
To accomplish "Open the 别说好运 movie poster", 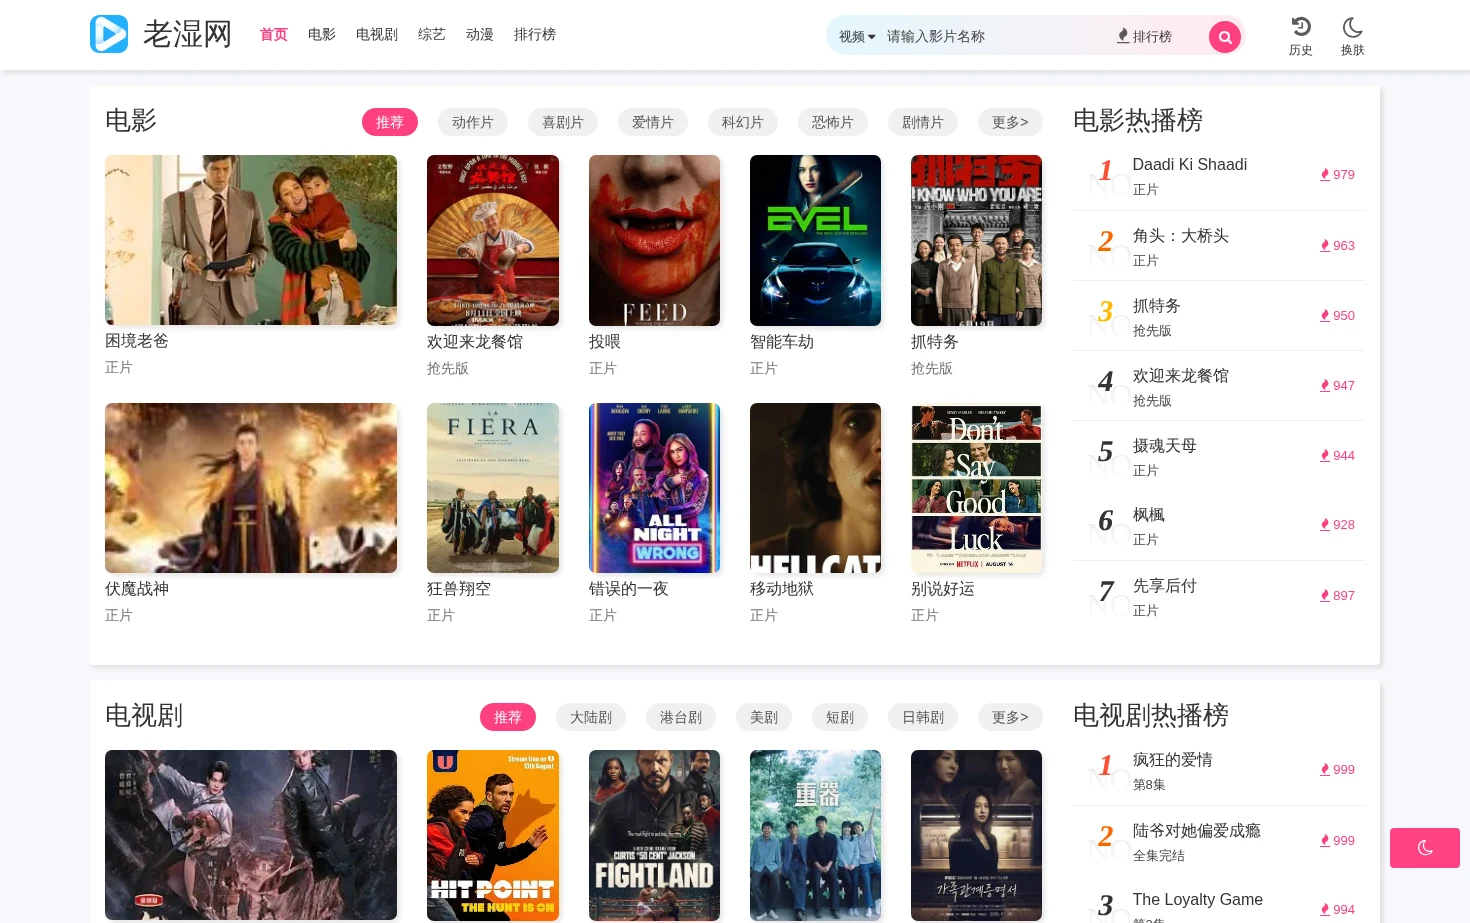I will [x=976, y=488].
